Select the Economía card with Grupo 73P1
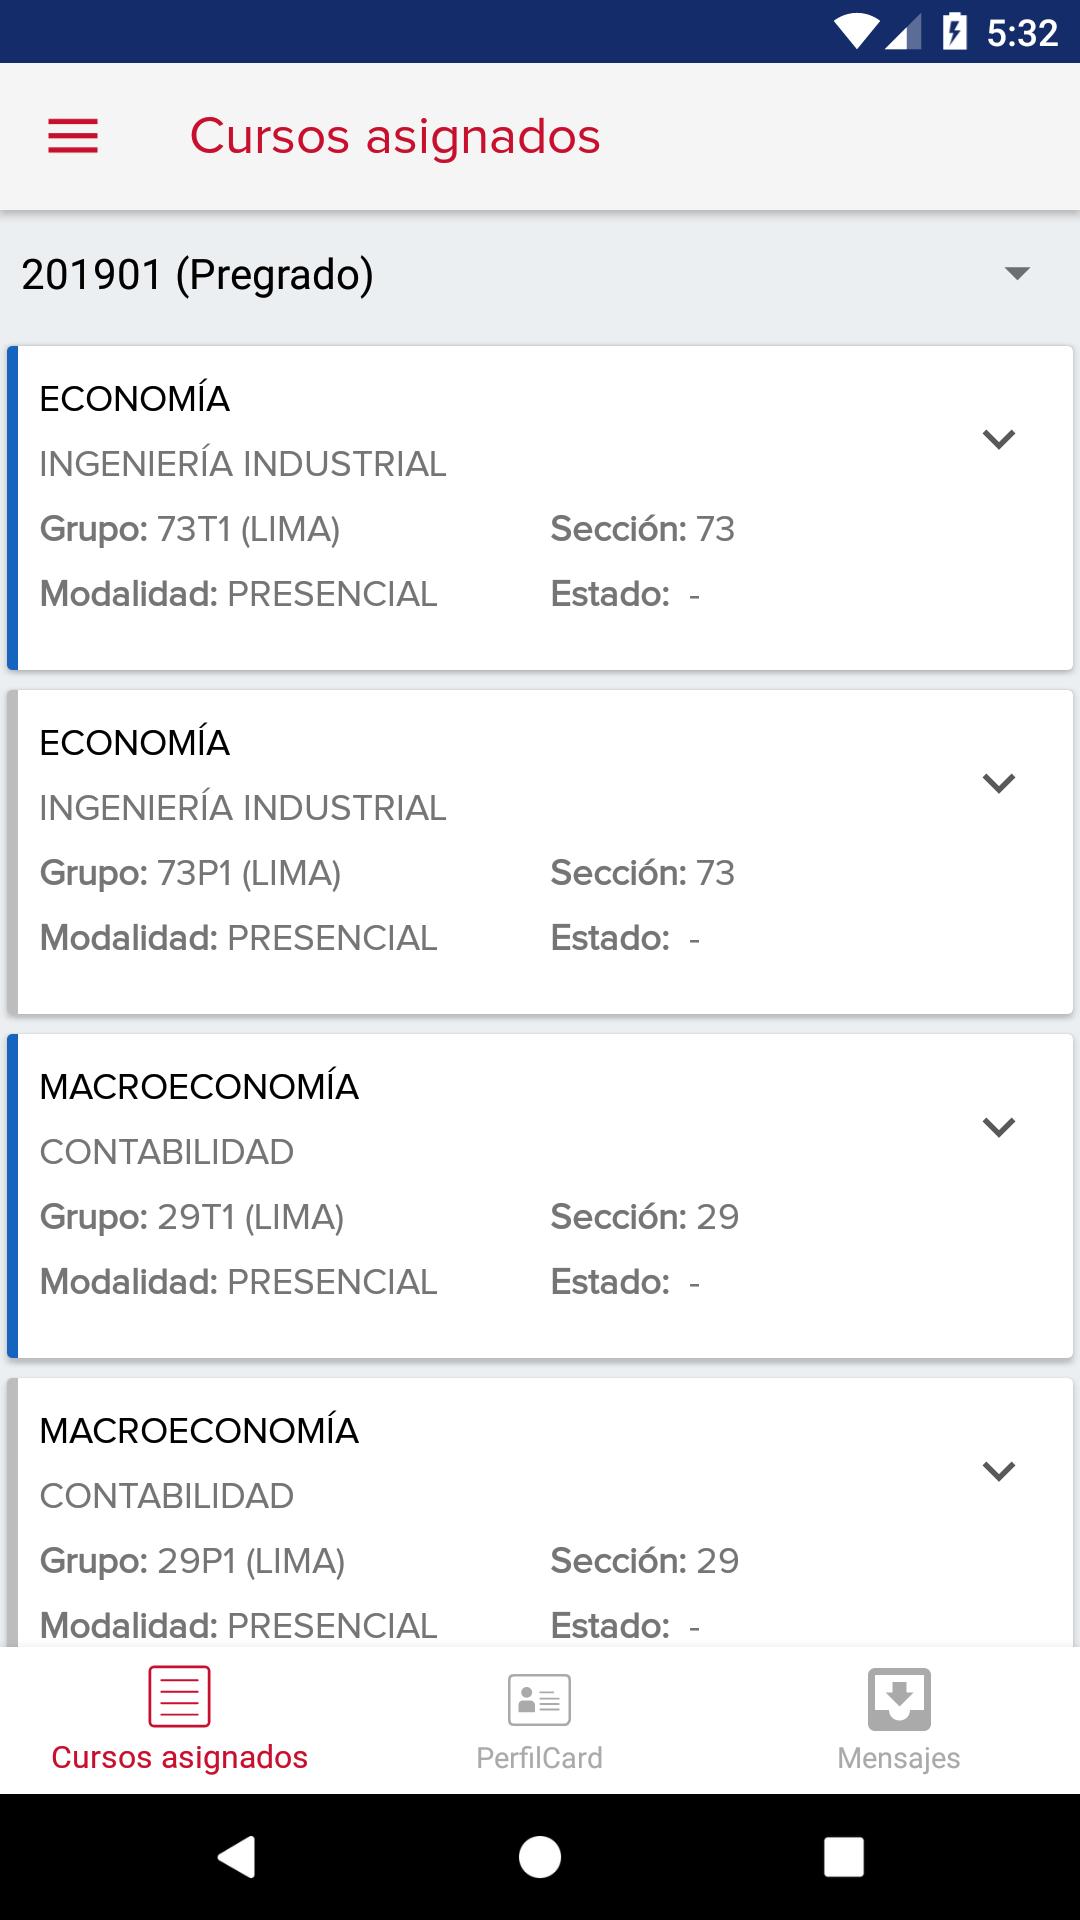Image resolution: width=1080 pixels, height=1920 pixels. [x=540, y=852]
